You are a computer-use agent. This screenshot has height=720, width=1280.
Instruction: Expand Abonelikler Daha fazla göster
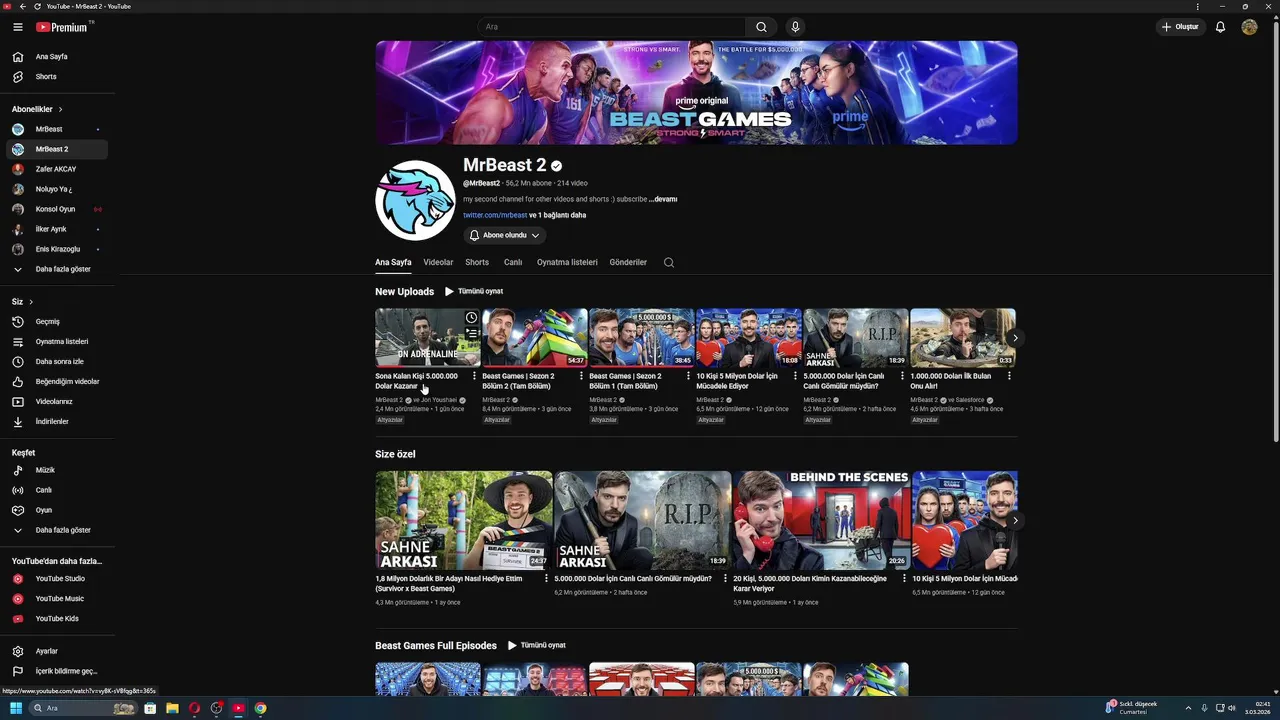57,269
